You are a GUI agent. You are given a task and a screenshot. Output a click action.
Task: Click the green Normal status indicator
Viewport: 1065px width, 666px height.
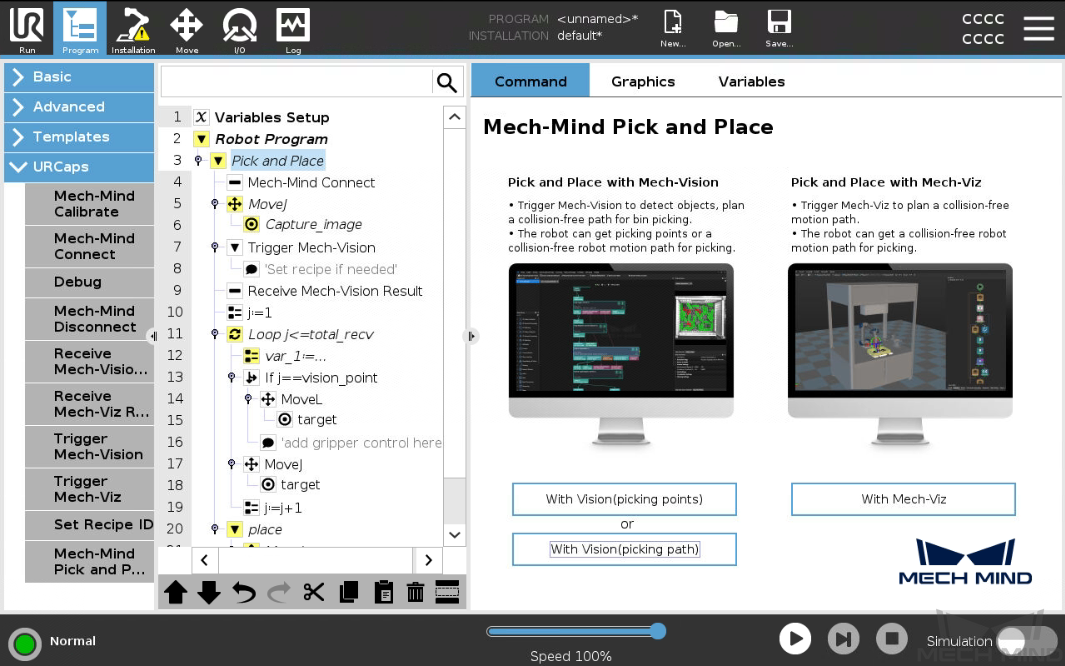25,644
